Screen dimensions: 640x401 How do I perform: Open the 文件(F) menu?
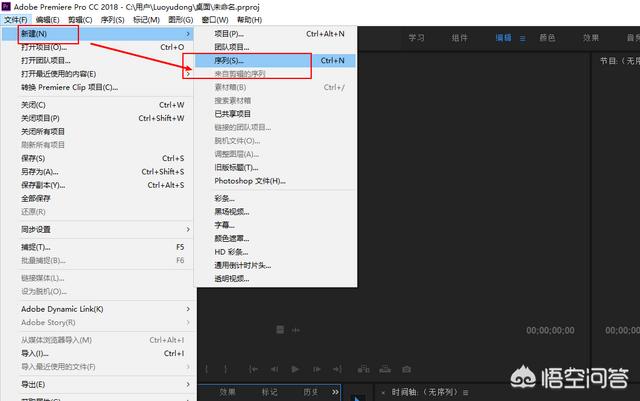pyautogui.click(x=16, y=20)
